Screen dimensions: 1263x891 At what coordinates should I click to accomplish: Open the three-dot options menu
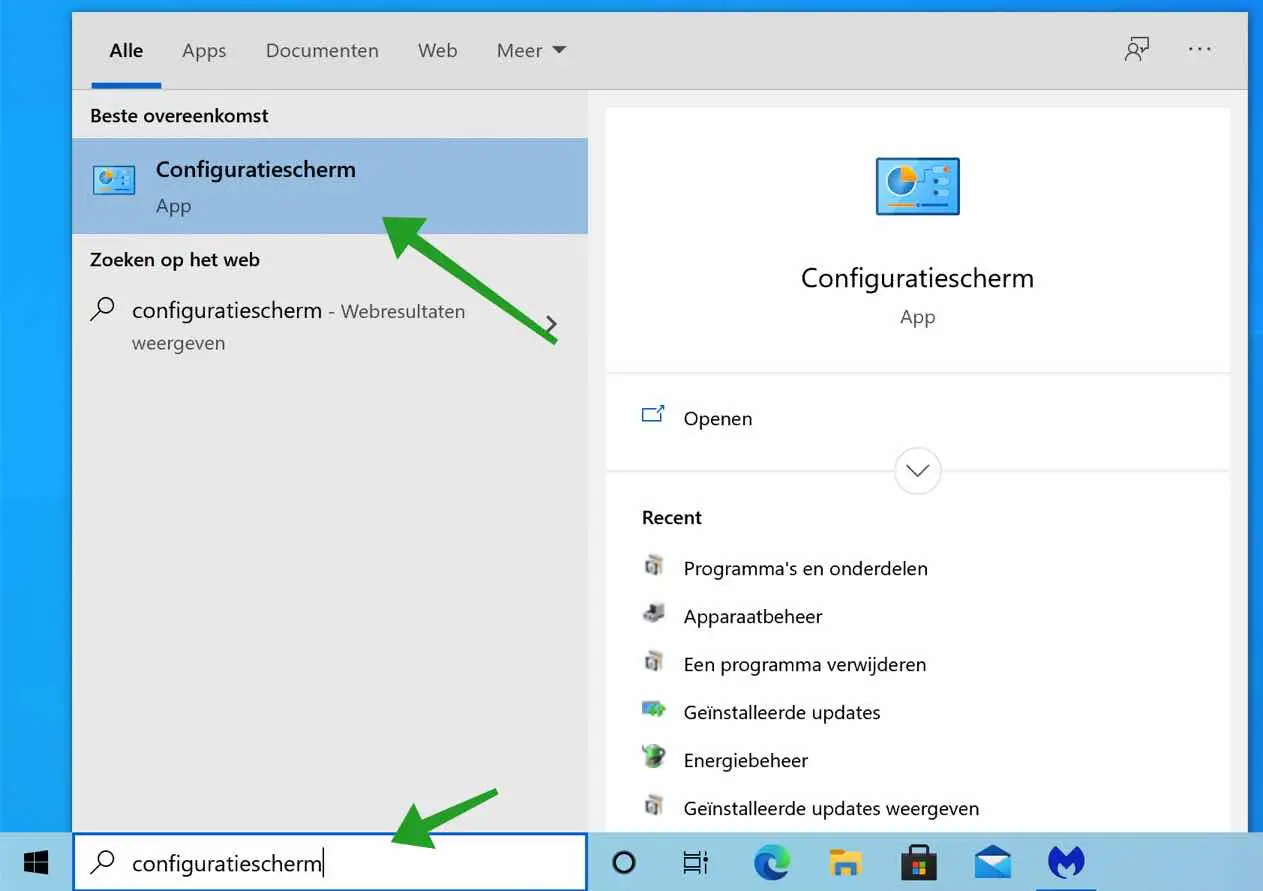1200,49
